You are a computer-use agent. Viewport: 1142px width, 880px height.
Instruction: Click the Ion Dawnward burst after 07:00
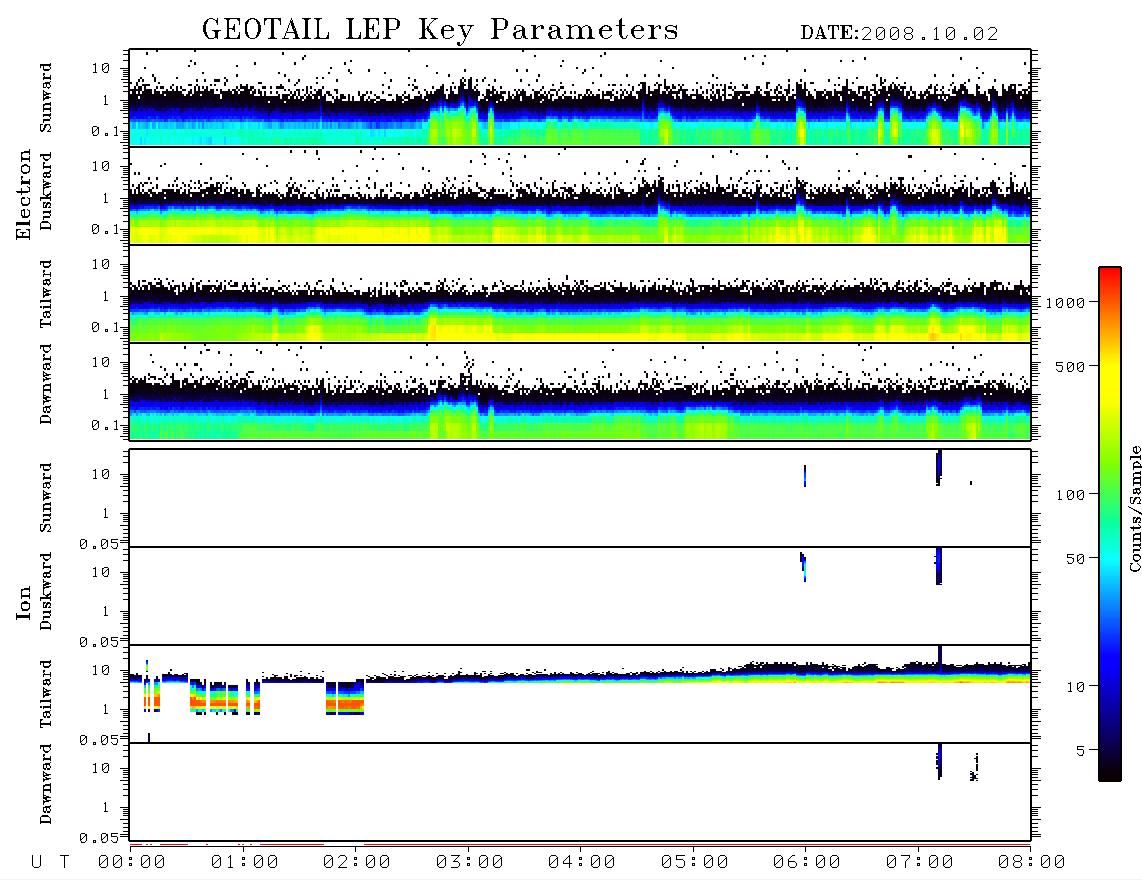pos(939,762)
